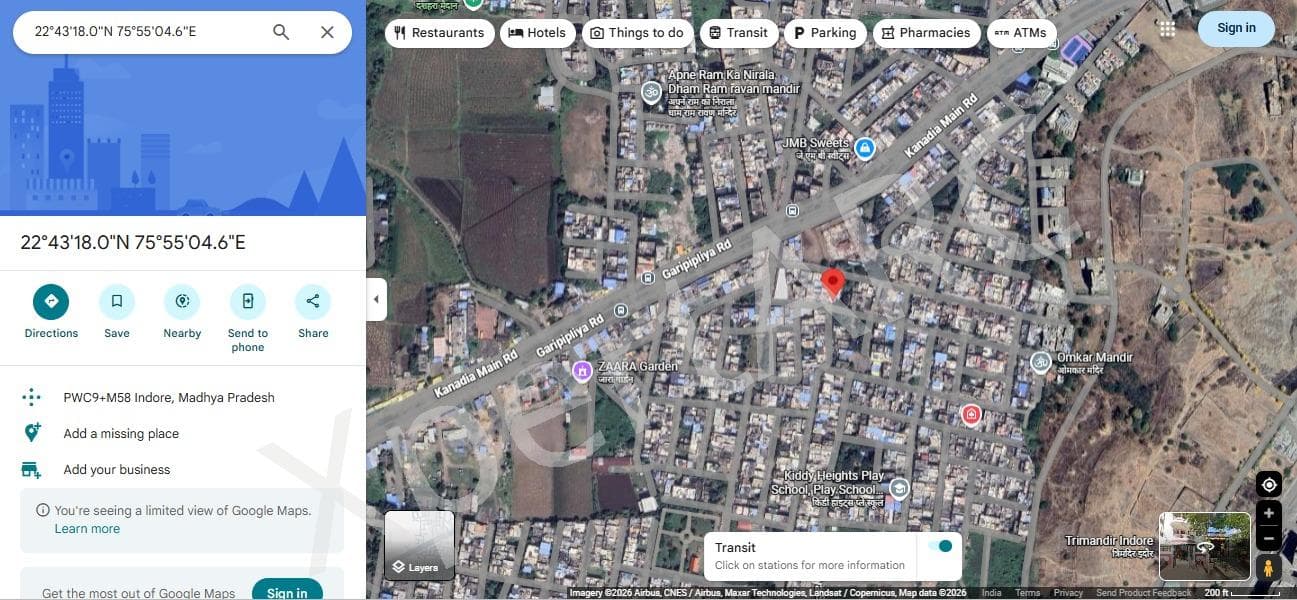The image size is (1297, 600).
Task: Zoom out on the map
Action: pyautogui.click(x=1269, y=538)
